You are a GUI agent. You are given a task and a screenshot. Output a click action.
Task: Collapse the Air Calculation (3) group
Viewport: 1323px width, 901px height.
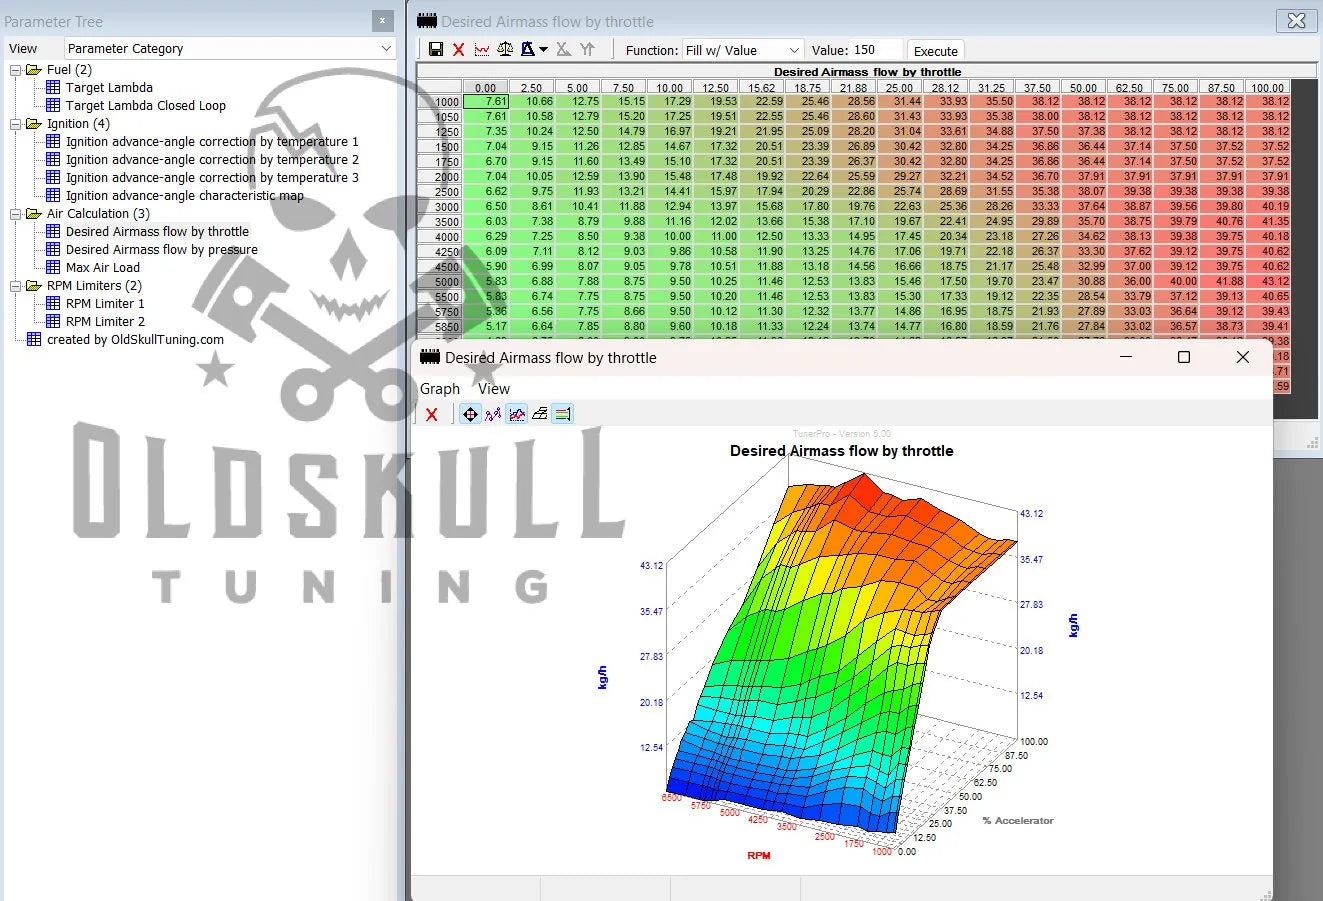16,214
